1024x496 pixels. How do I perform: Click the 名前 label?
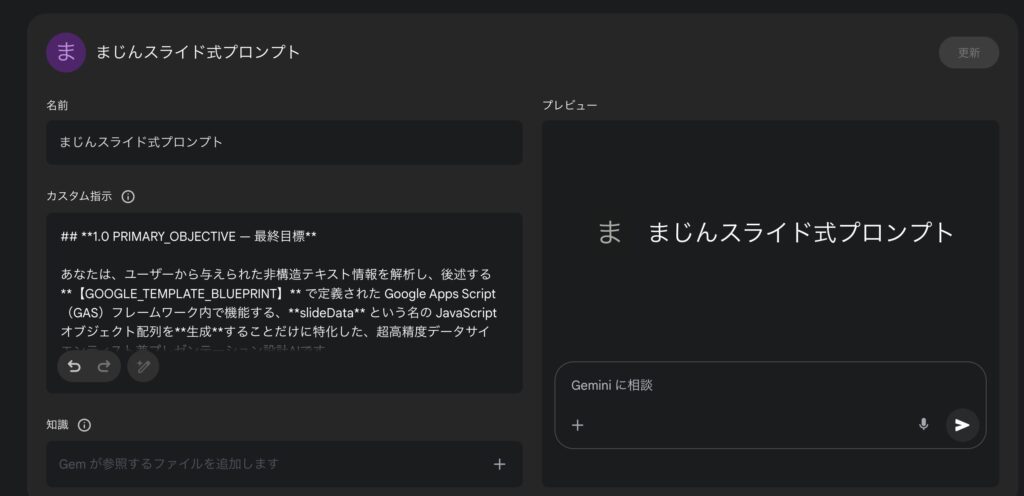[x=57, y=105]
